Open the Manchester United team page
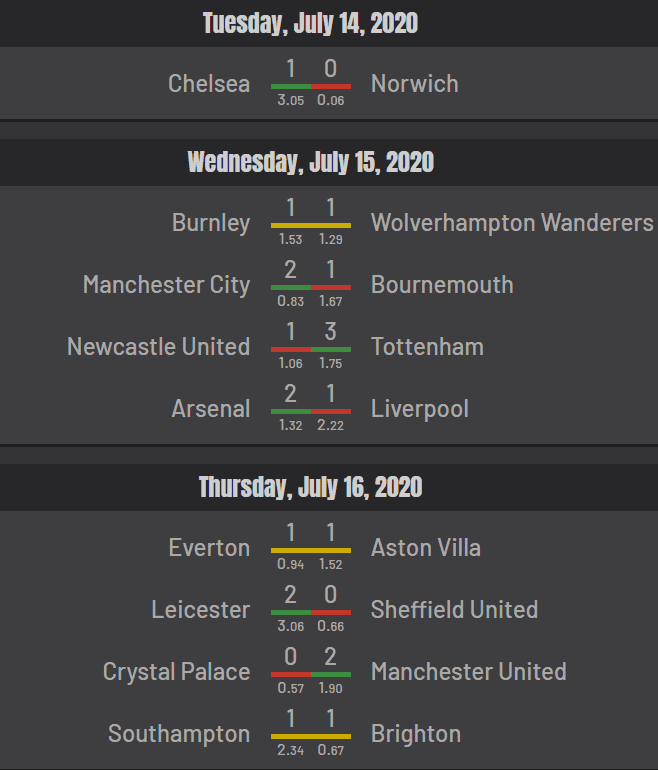The image size is (658, 770). (x=468, y=672)
